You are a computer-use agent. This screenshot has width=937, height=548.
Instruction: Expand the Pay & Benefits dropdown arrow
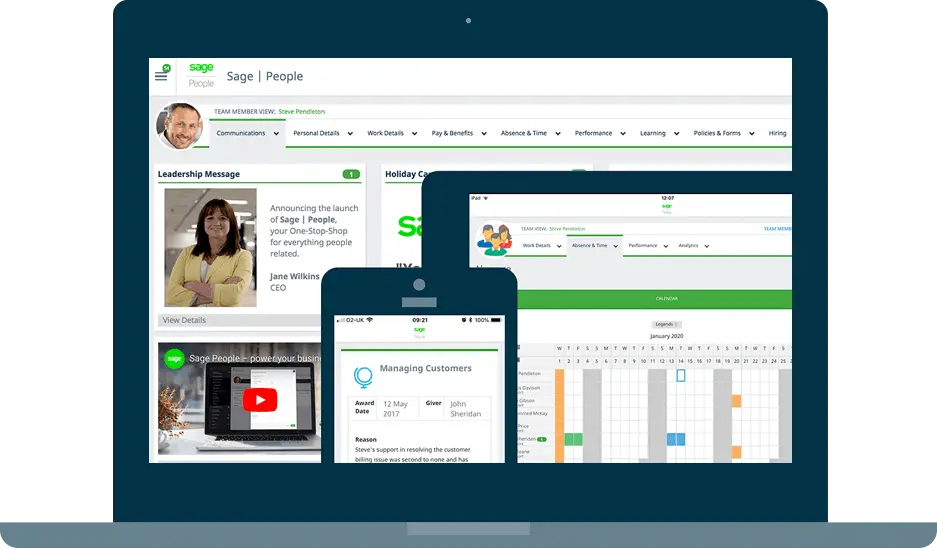(484, 134)
